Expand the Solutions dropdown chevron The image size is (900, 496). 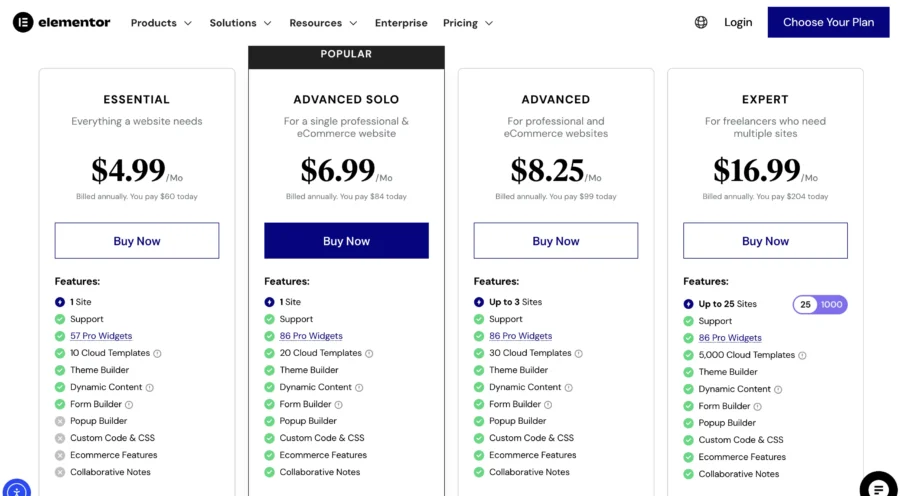coord(267,24)
